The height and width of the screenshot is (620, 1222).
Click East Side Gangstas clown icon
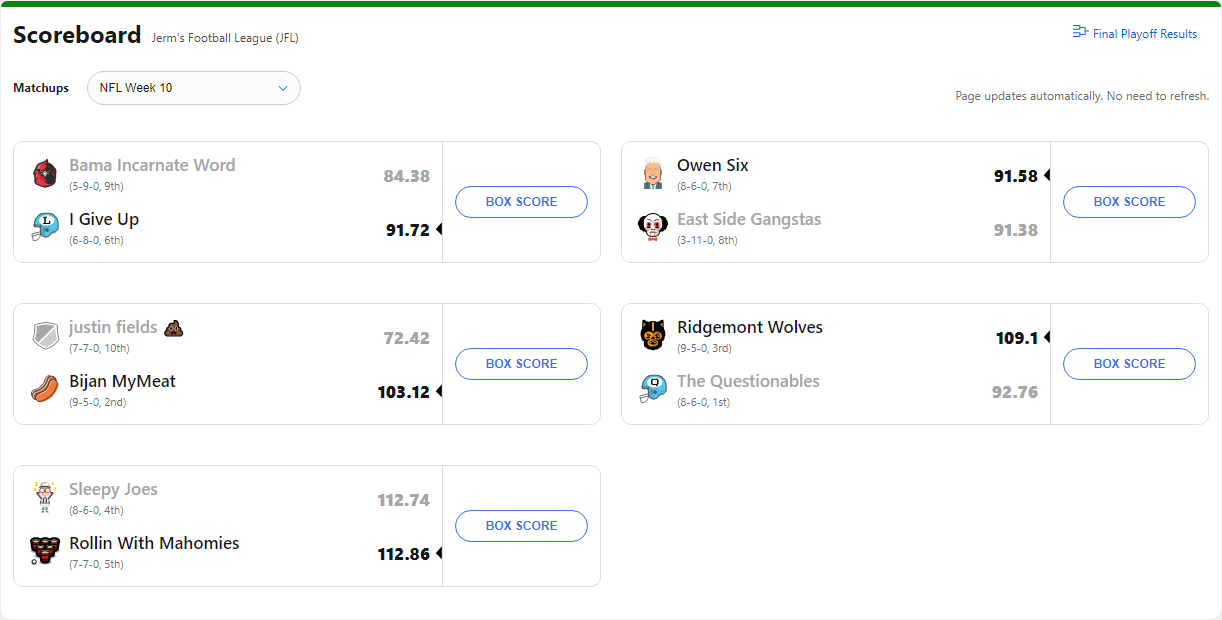point(653,227)
